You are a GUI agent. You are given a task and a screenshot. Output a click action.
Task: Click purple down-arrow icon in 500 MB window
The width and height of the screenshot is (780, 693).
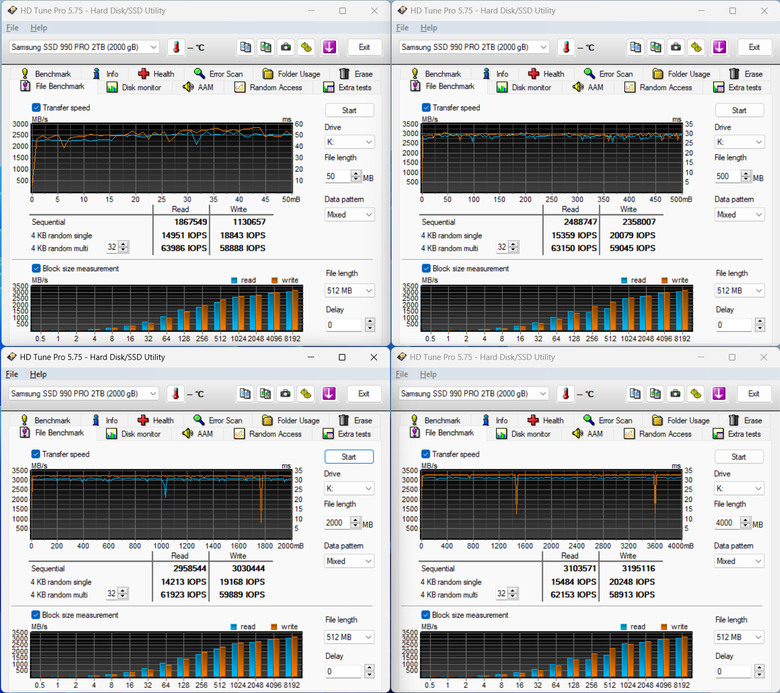point(719,47)
